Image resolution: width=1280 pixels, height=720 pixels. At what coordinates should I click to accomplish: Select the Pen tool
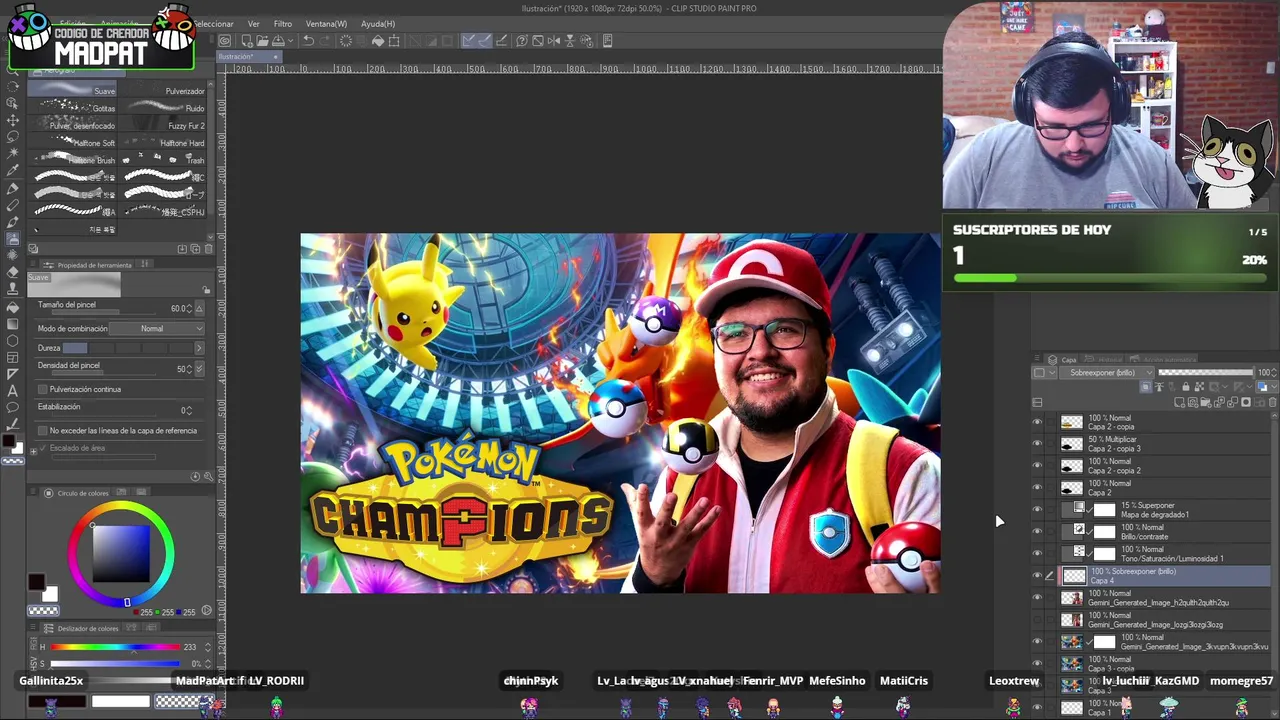(x=13, y=188)
